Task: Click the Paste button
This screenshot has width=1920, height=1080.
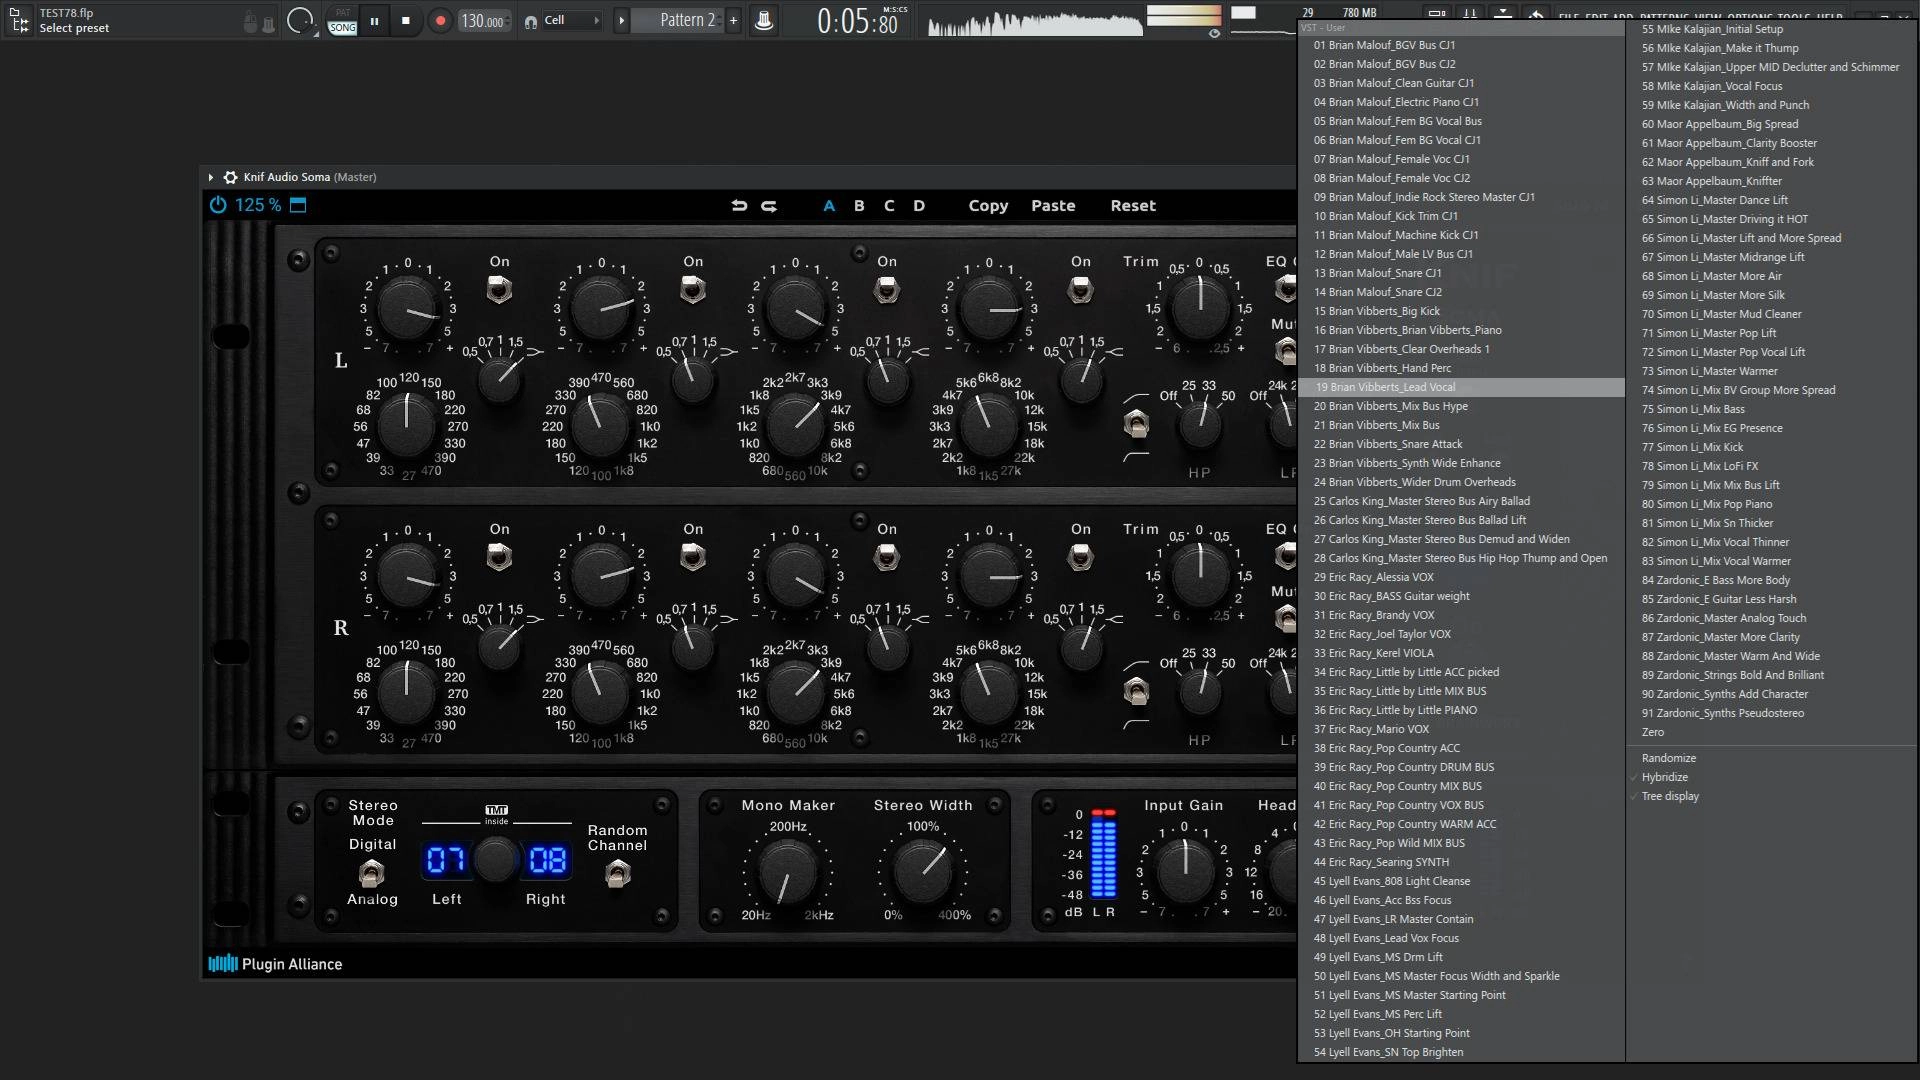Action: 1053,206
